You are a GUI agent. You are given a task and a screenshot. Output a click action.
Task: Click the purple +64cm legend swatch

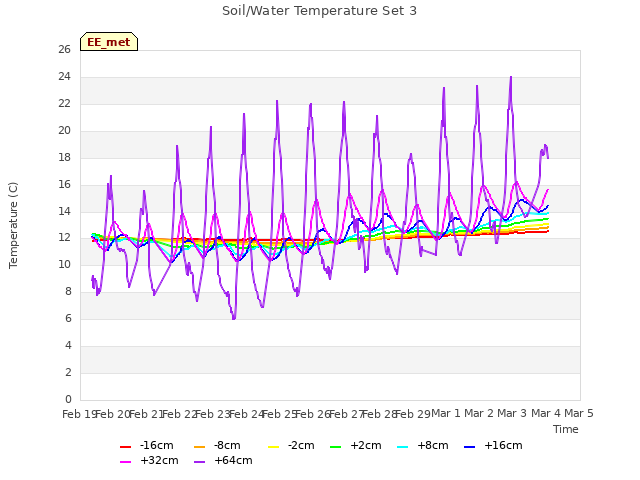tap(199, 462)
